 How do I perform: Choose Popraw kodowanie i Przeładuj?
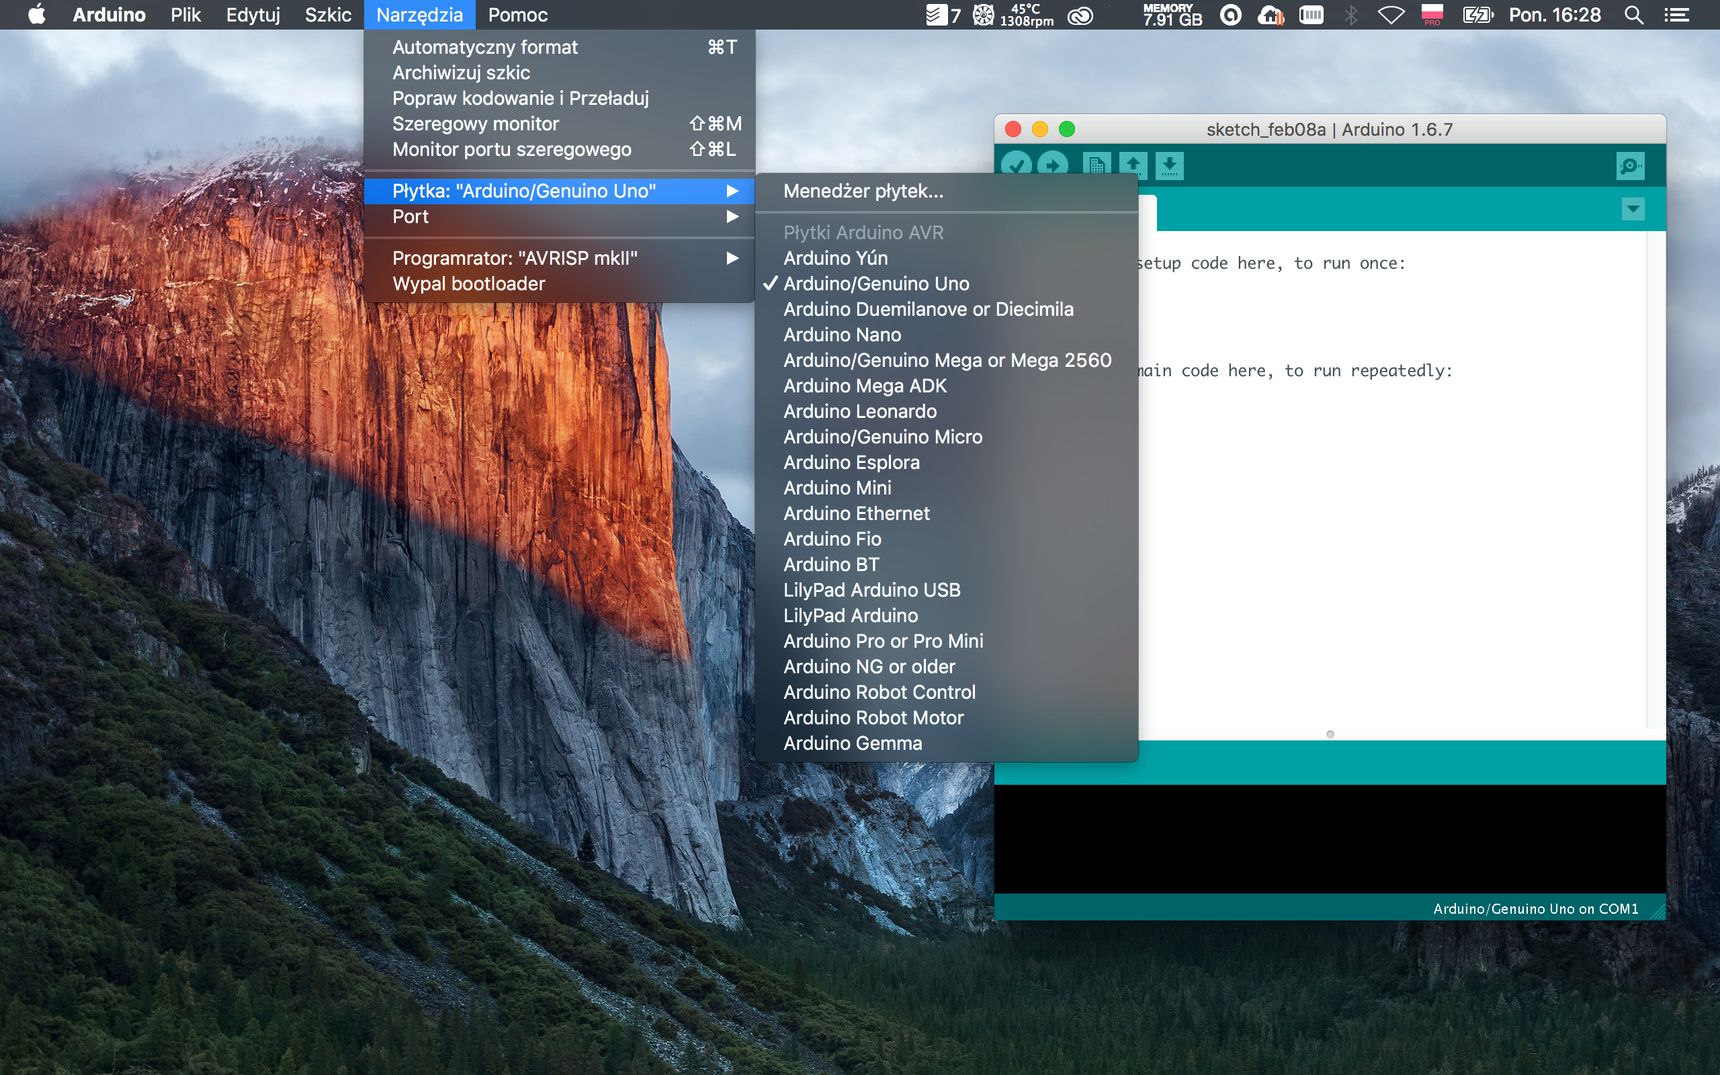(x=559, y=98)
